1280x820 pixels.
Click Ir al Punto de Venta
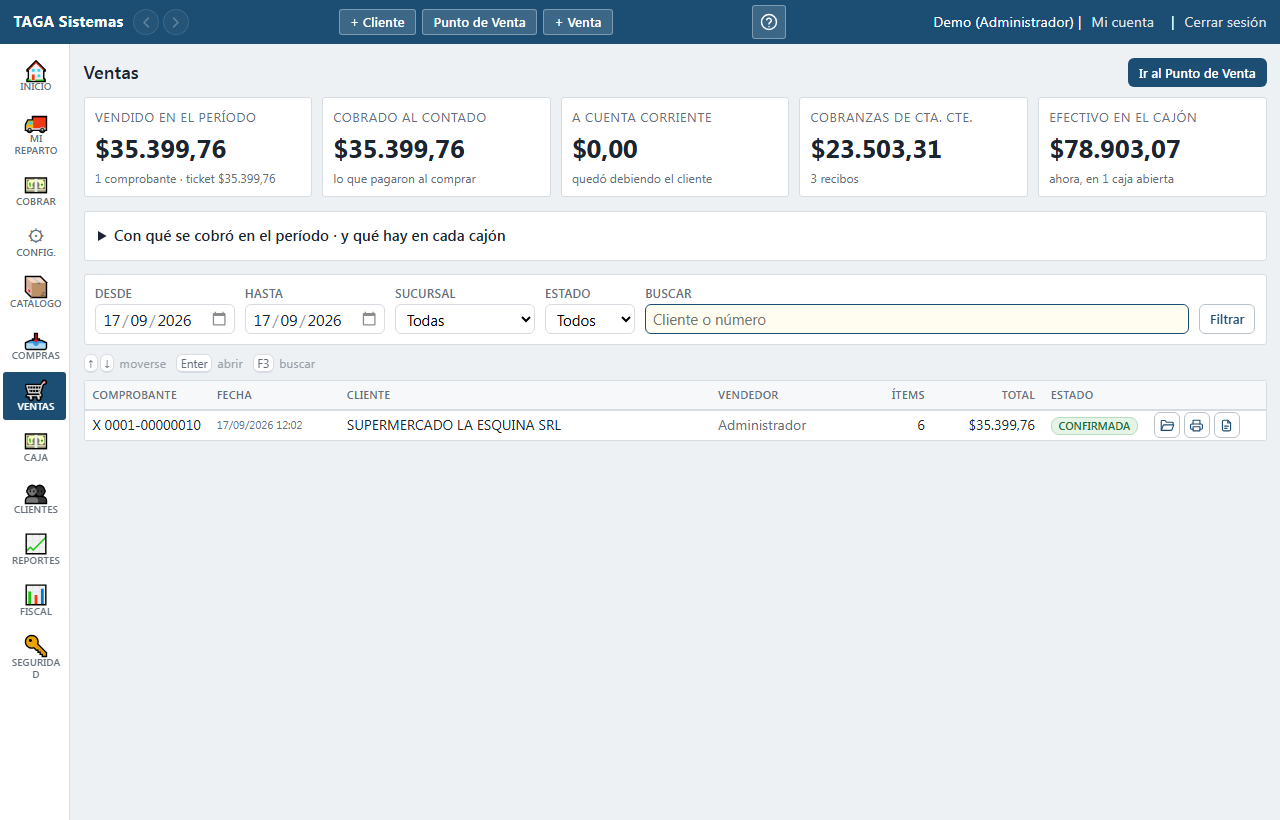1197,73
